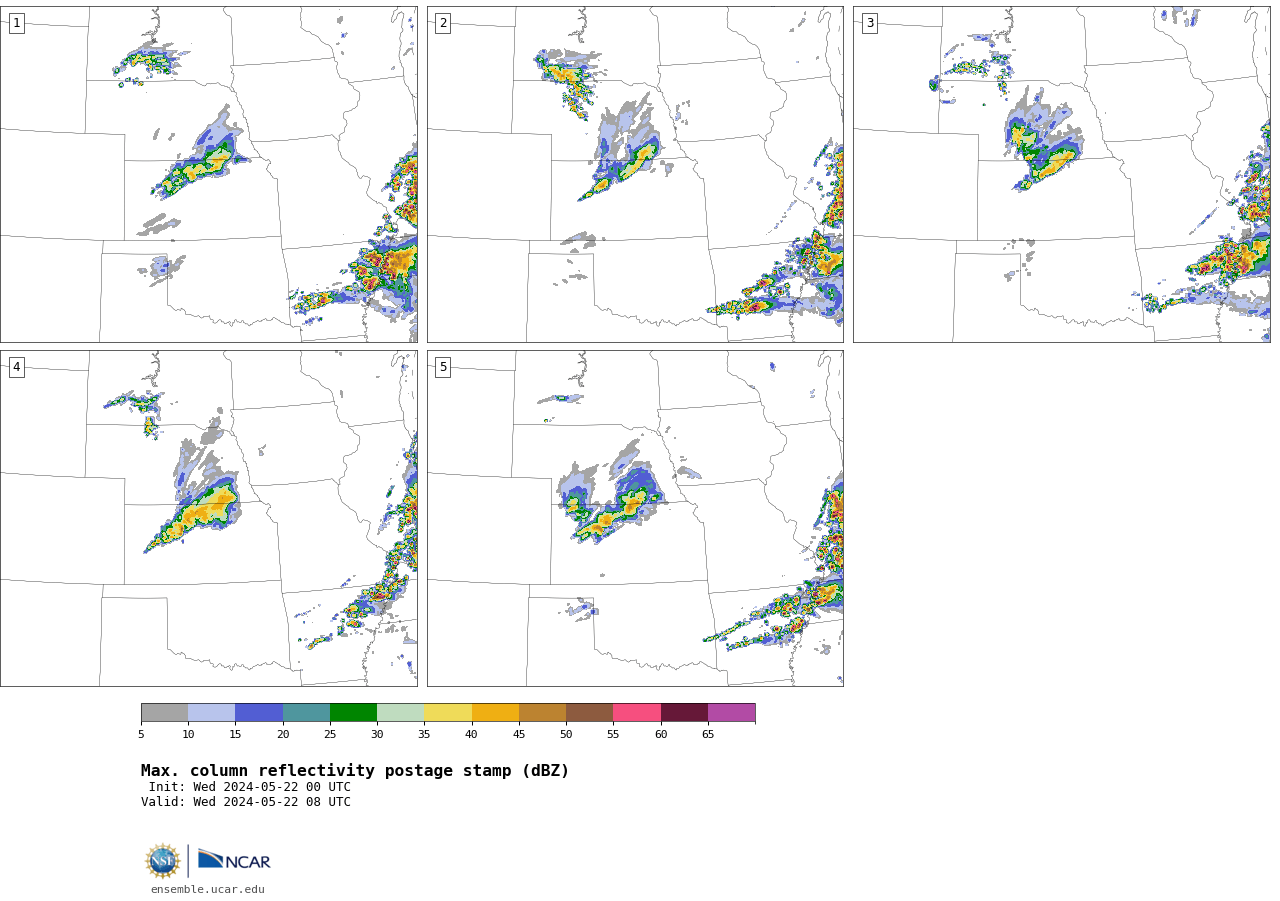Click the NSF logo icon

(162, 861)
